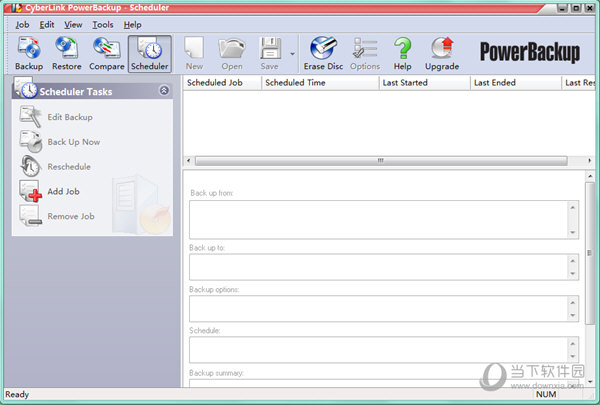Click the details pane scroll-up arrow
The height and width of the screenshot is (405, 600).
coord(589,176)
